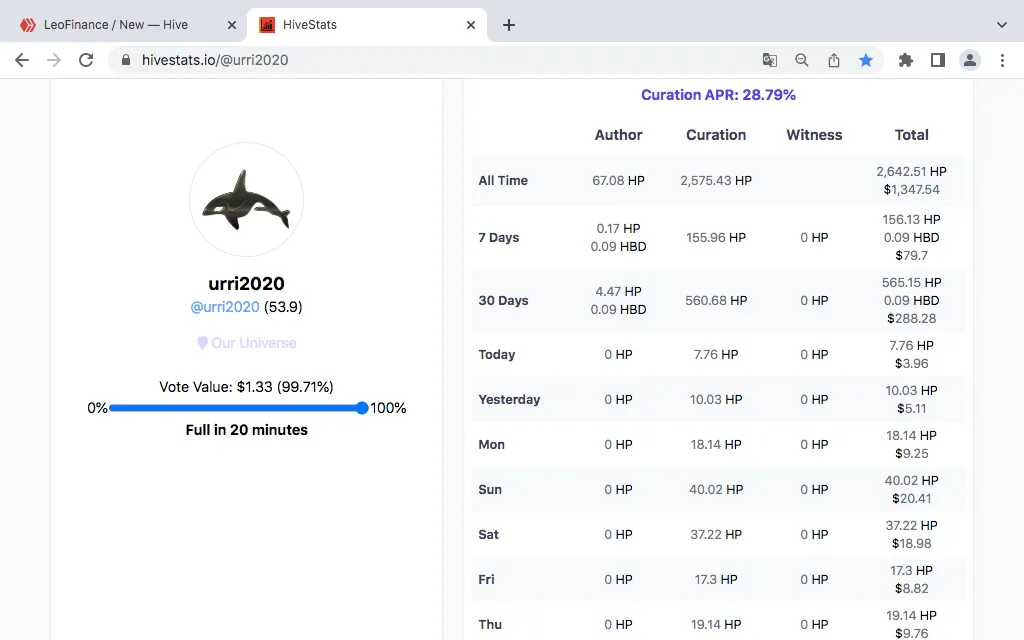
Task: Reload the HiveStats page
Action: [86, 60]
